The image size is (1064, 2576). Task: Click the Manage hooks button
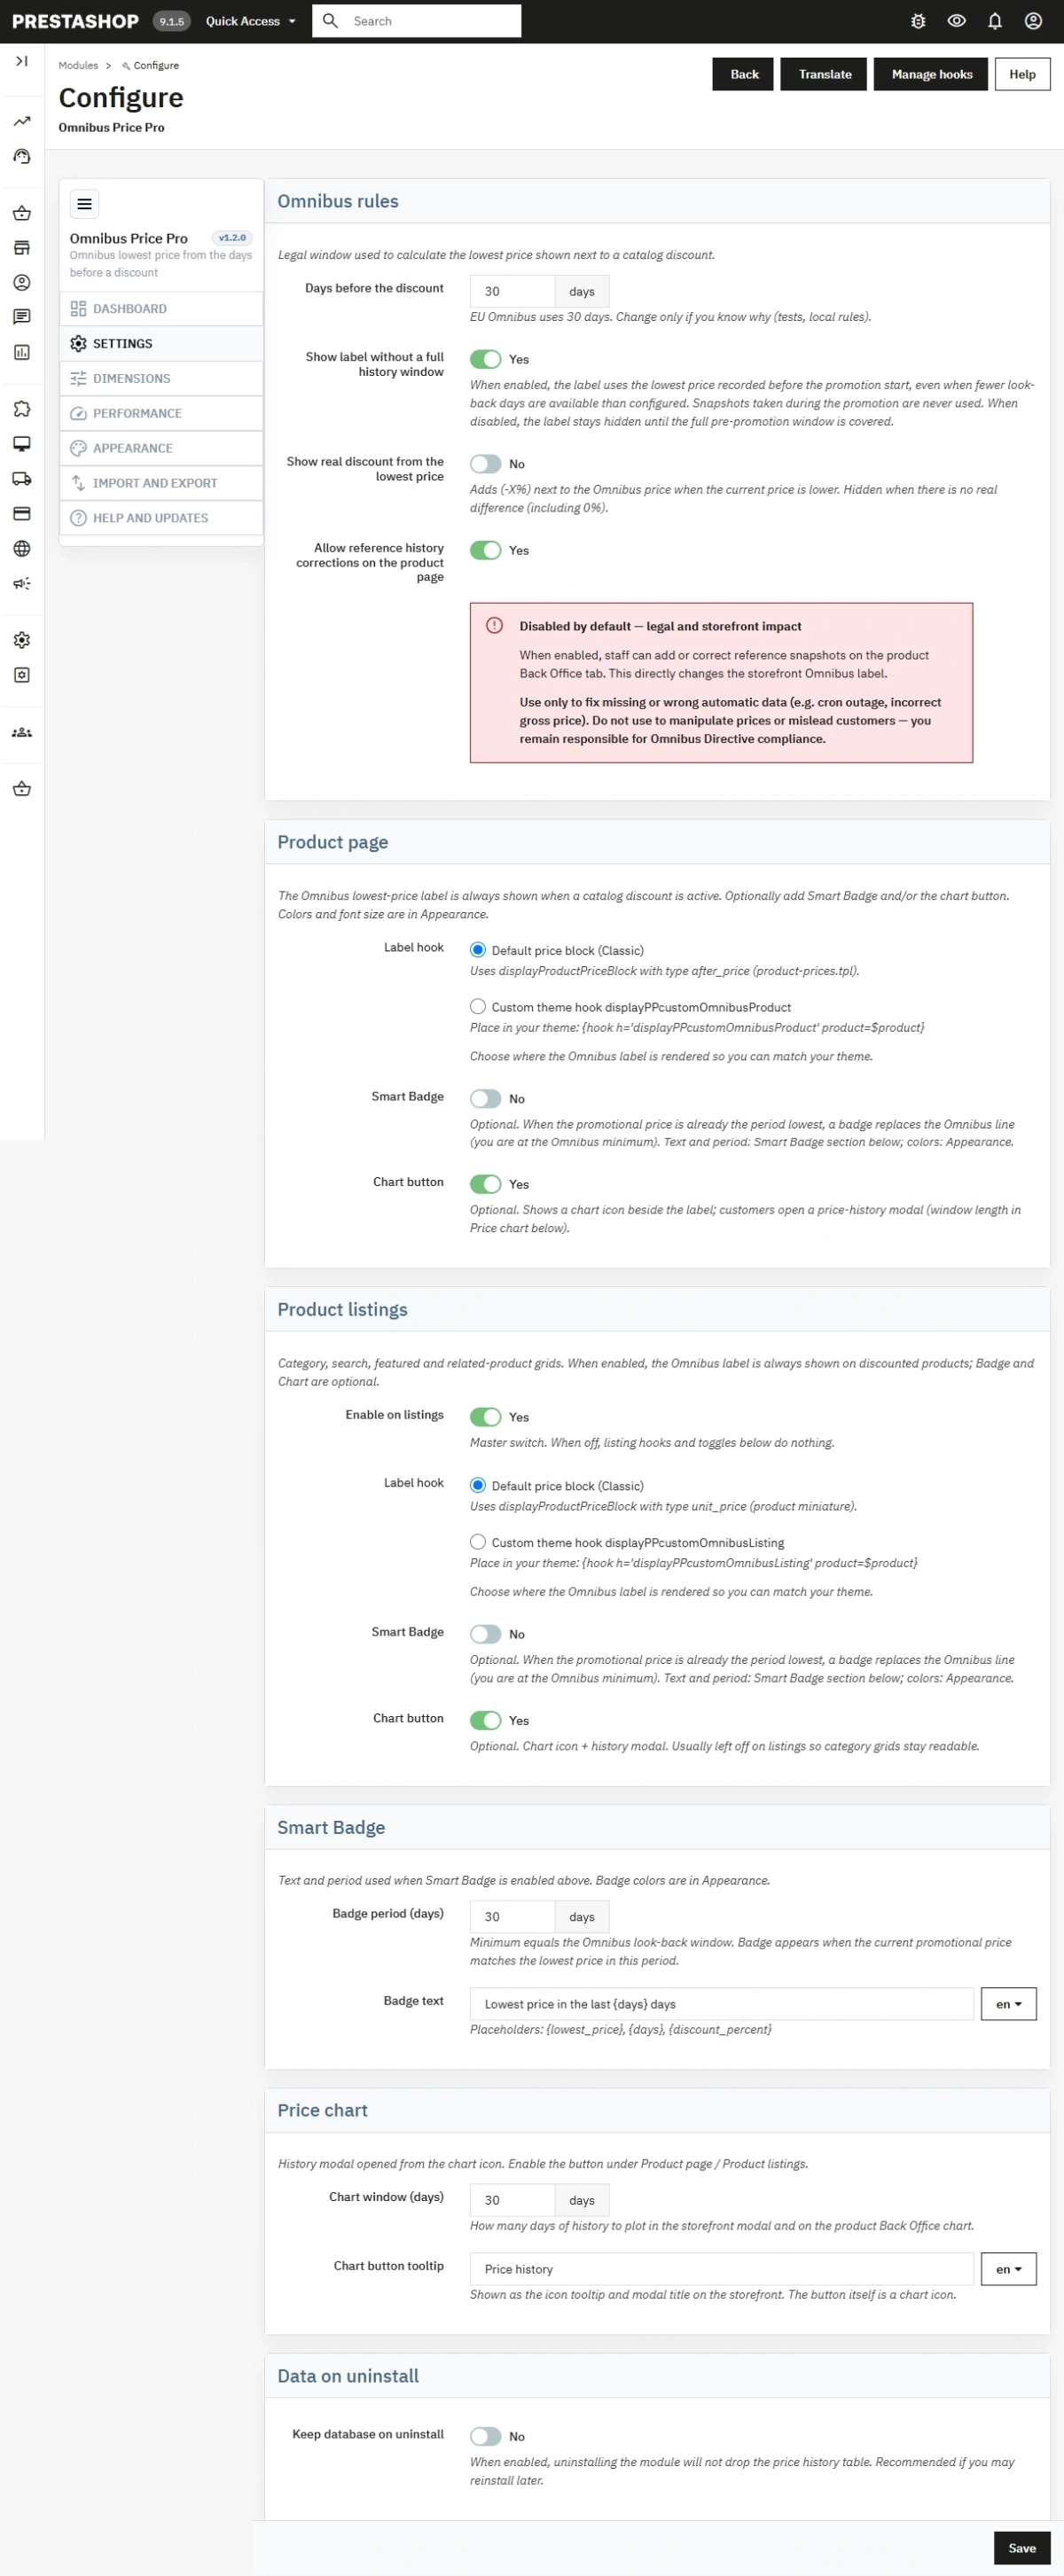point(931,74)
